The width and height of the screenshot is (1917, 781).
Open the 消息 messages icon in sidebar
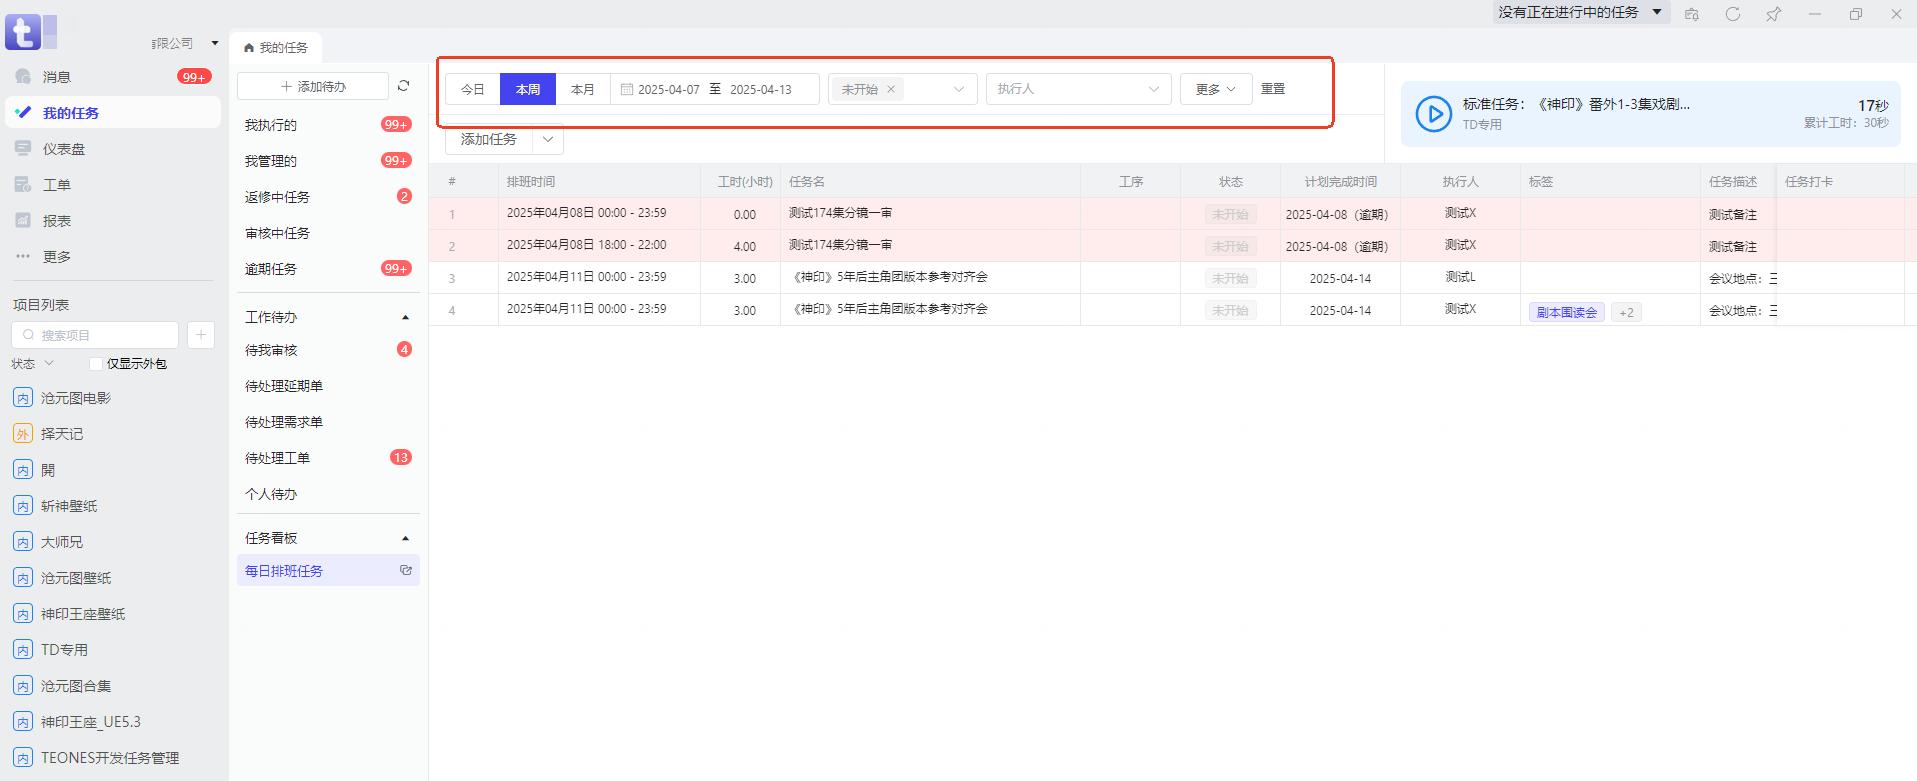coord(24,77)
